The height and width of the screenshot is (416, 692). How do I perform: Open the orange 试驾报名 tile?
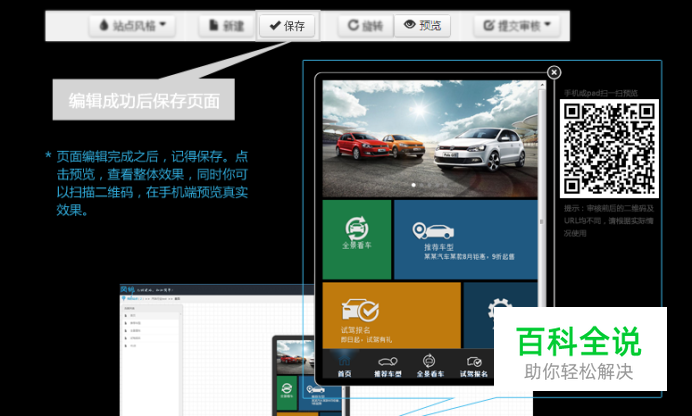click(x=392, y=315)
